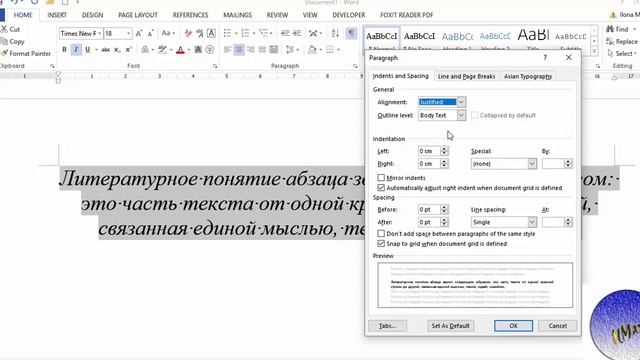Switch to the Asian Typography tab
This screenshot has height=360, width=640.
pyautogui.click(x=528, y=76)
